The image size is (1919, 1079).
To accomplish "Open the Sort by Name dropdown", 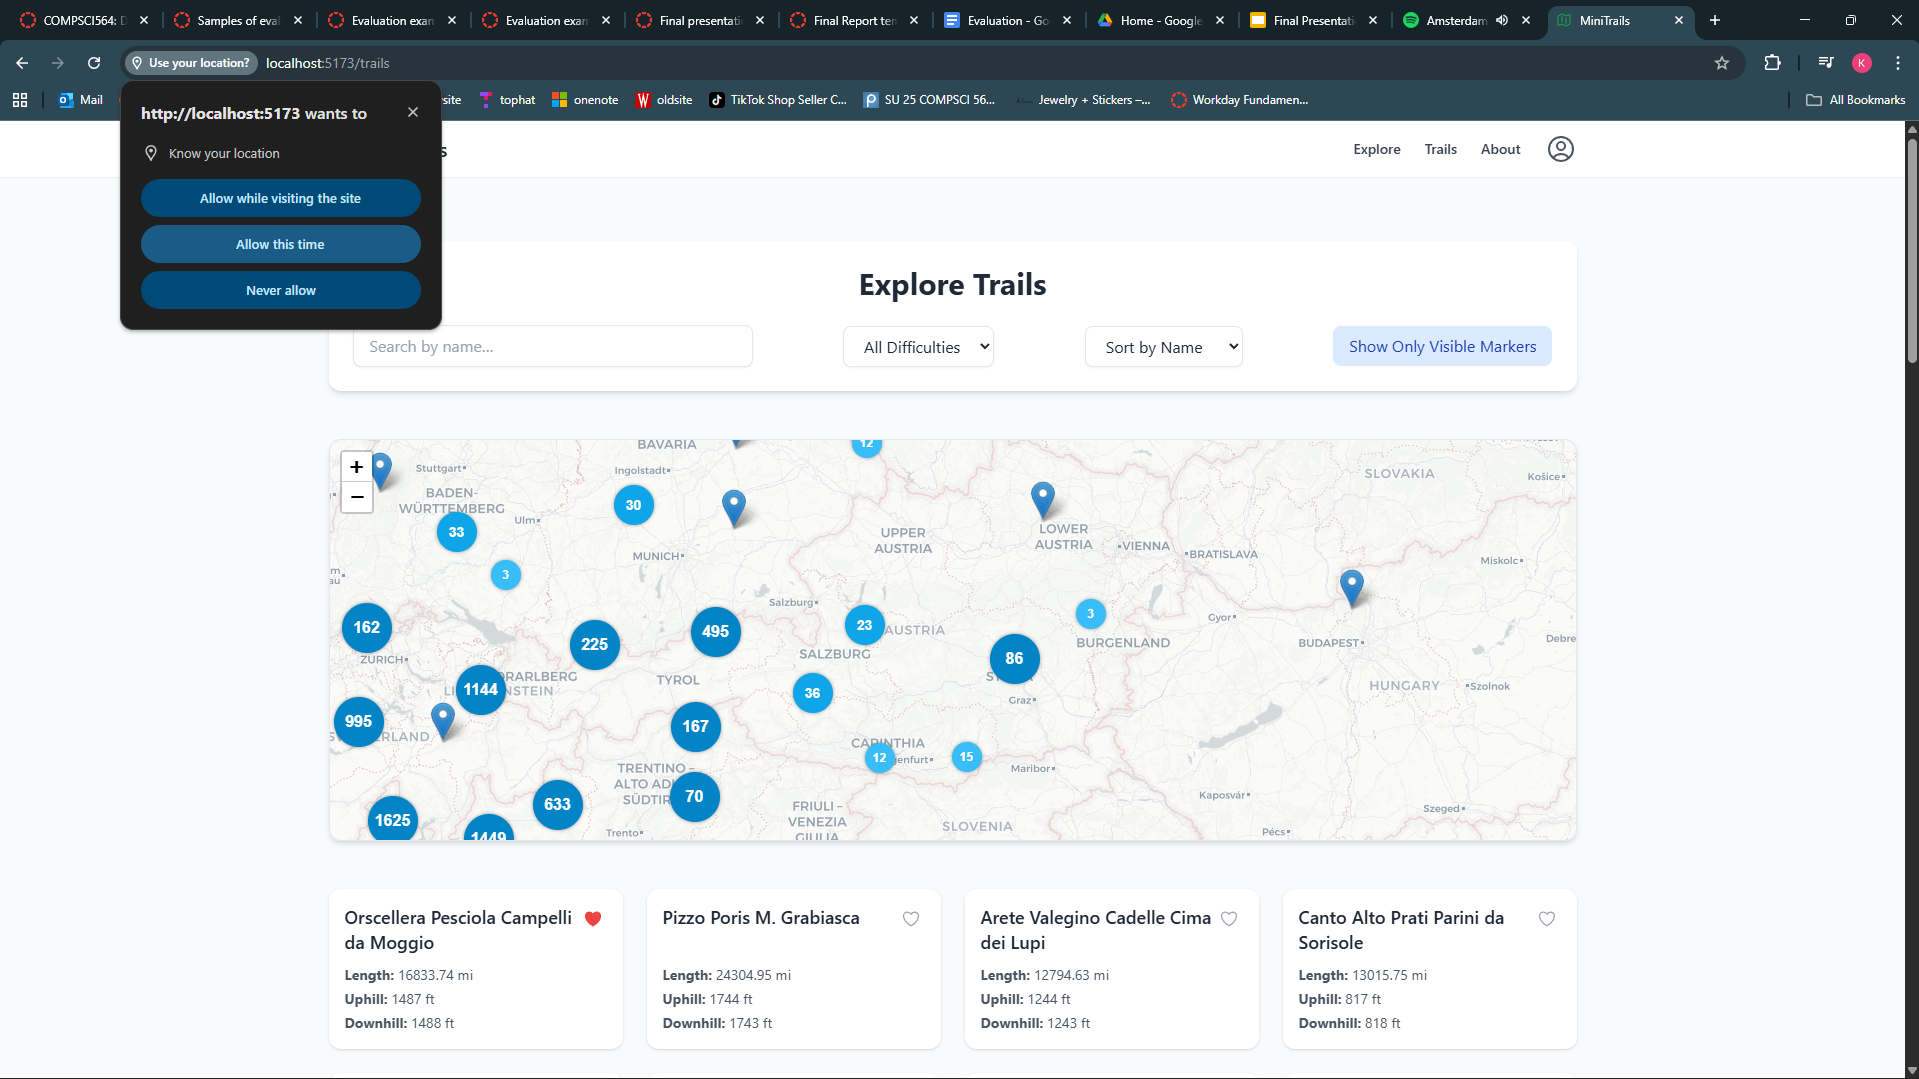I will pyautogui.click(x=1163, y=346).
